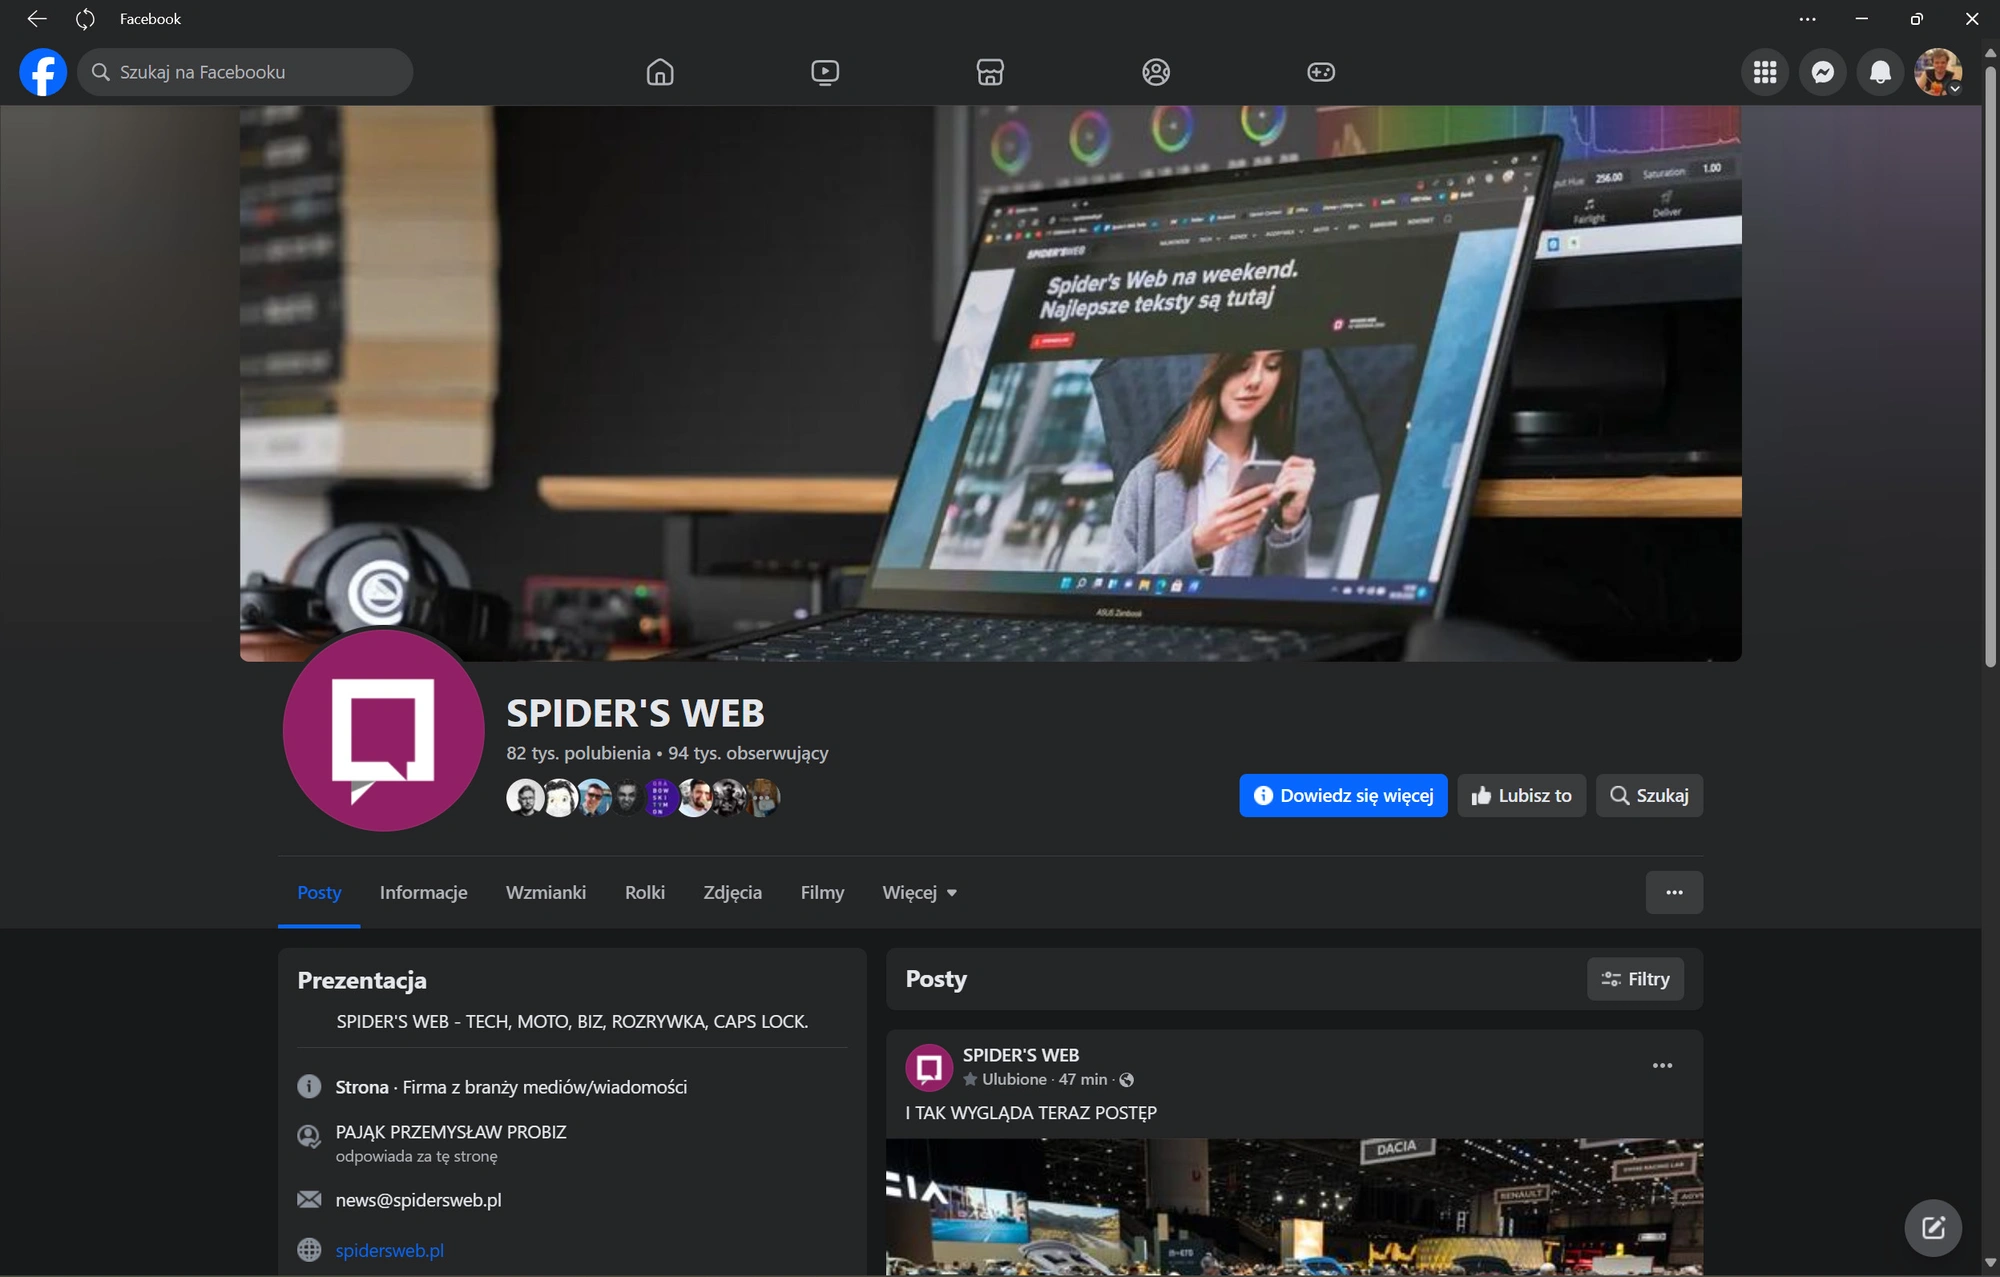The image size is (2000, 1277).
Task: Open the Home feed icon
Action: [660, 72]
